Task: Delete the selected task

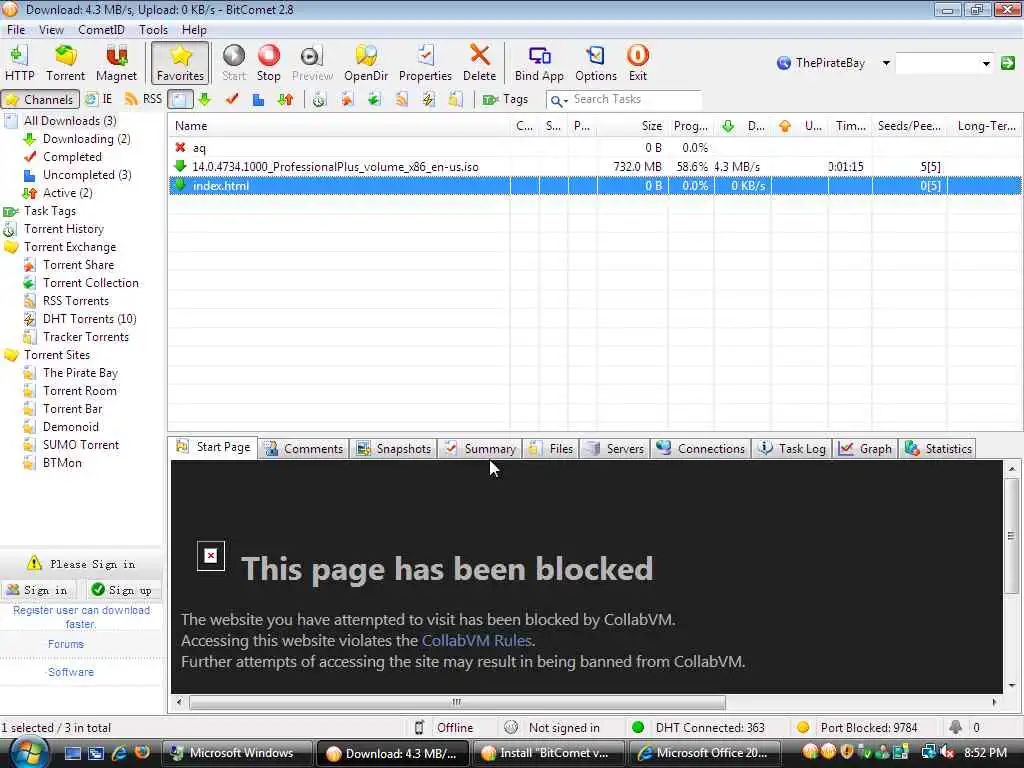Action: (x=479, y=63)
